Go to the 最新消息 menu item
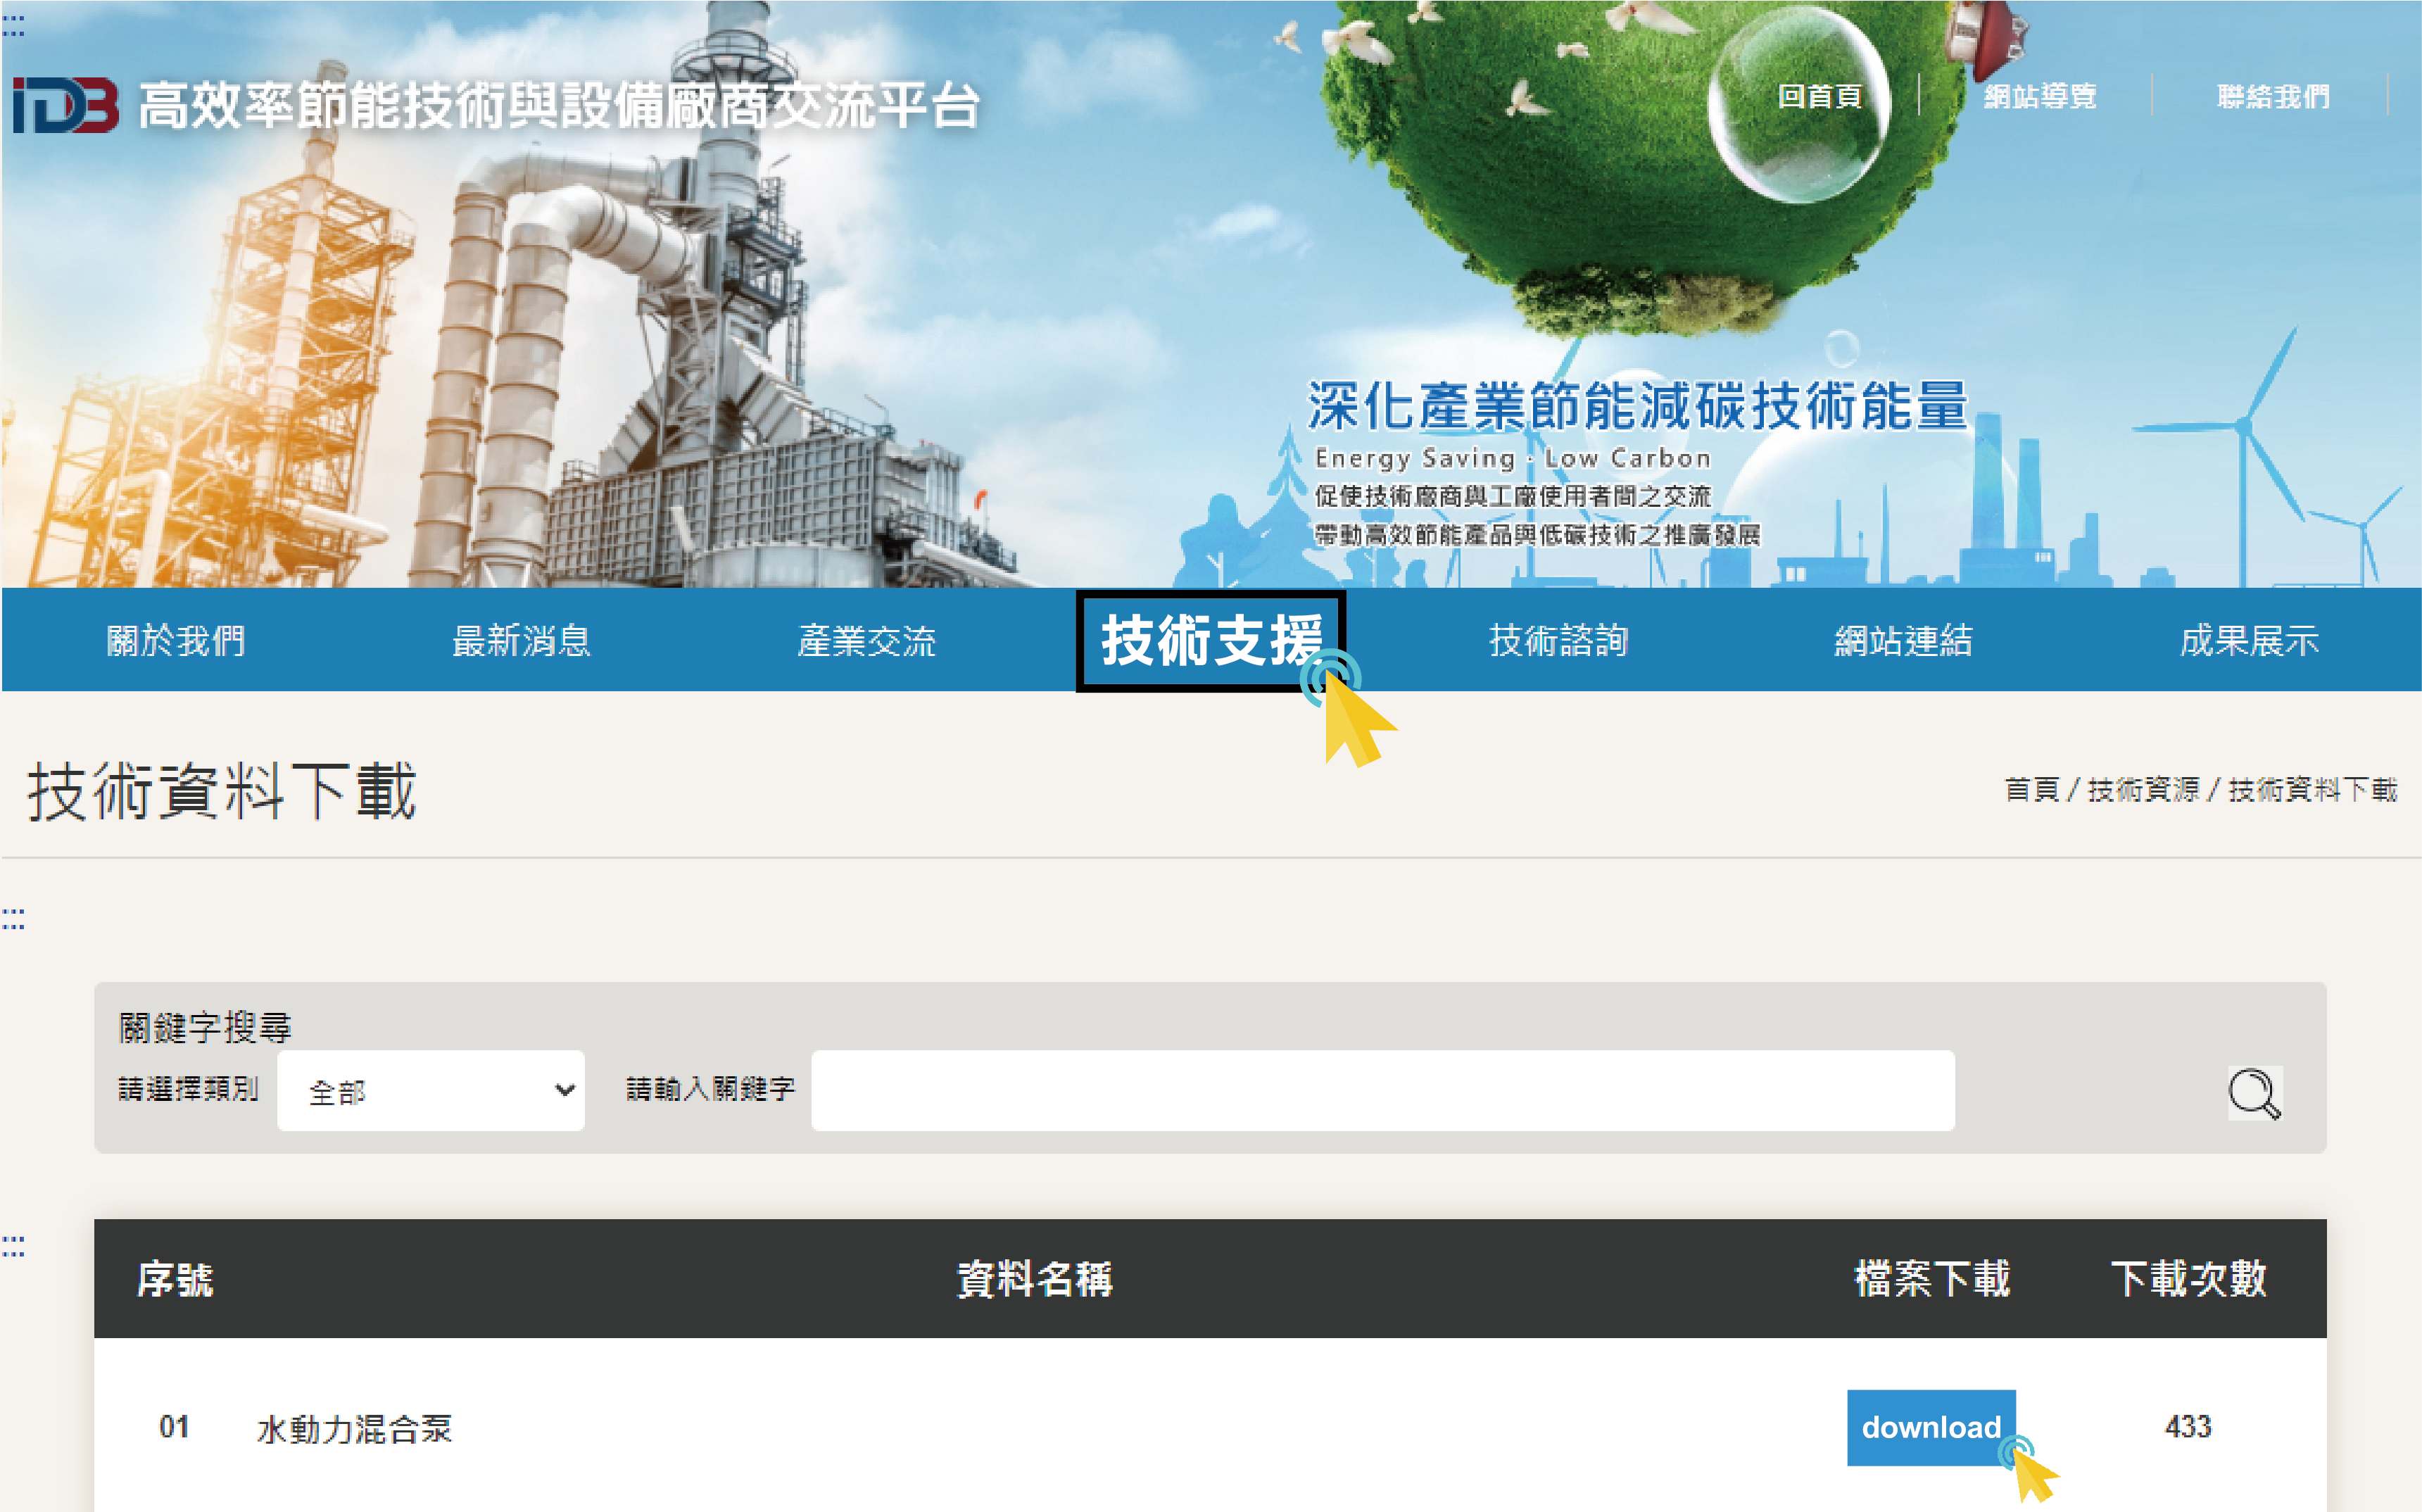Screen dimensions: 2422x1512 [521, 640]
